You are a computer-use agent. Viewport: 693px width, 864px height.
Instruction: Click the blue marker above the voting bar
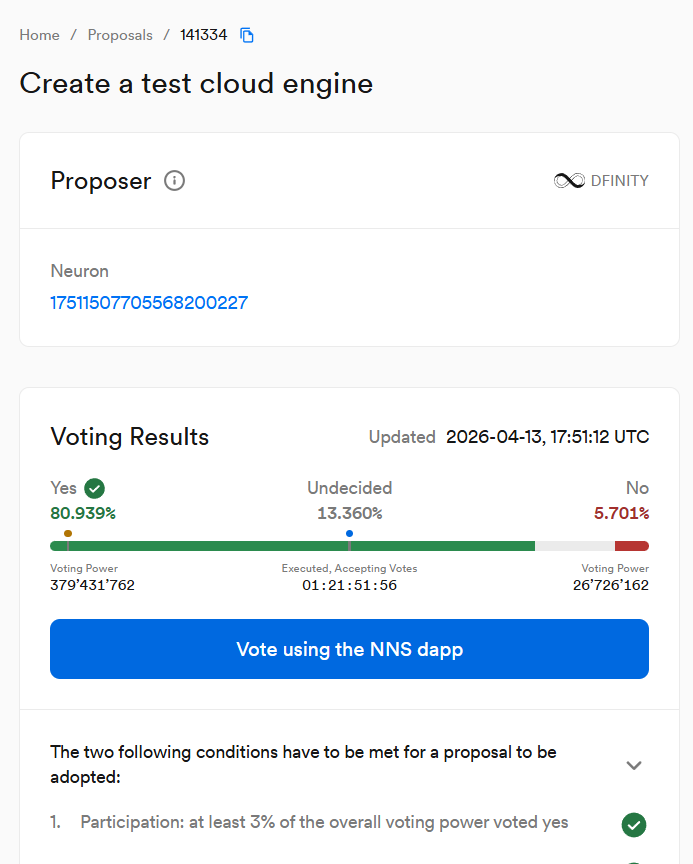349,534
